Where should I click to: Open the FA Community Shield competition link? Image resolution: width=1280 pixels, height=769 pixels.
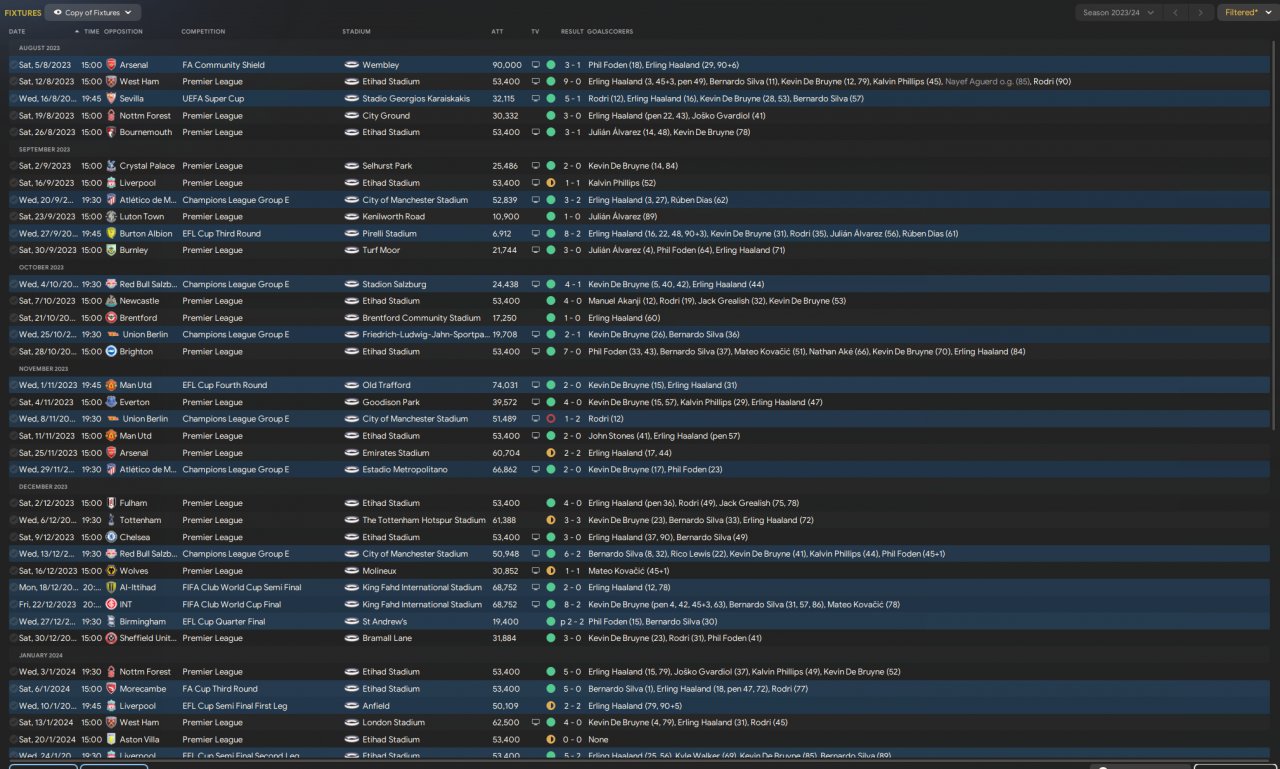pyautogui.click(x=224, y=65)
